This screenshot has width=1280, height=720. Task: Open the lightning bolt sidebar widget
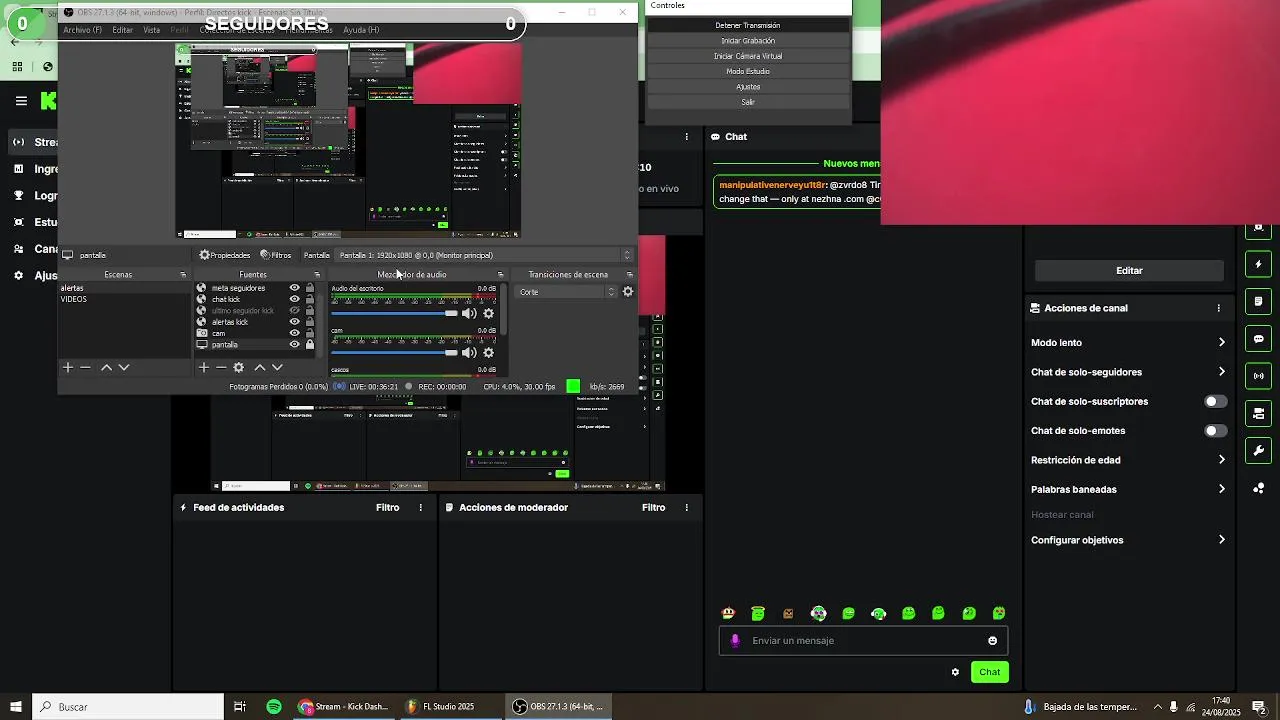click(1259, 265)
